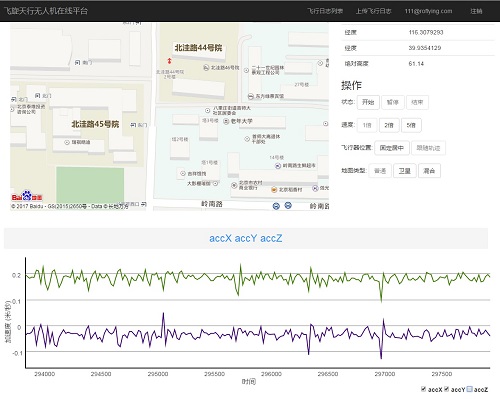Set playback speed to 1倍
Screen dimensions: 500x399
[x=367, y=125]
